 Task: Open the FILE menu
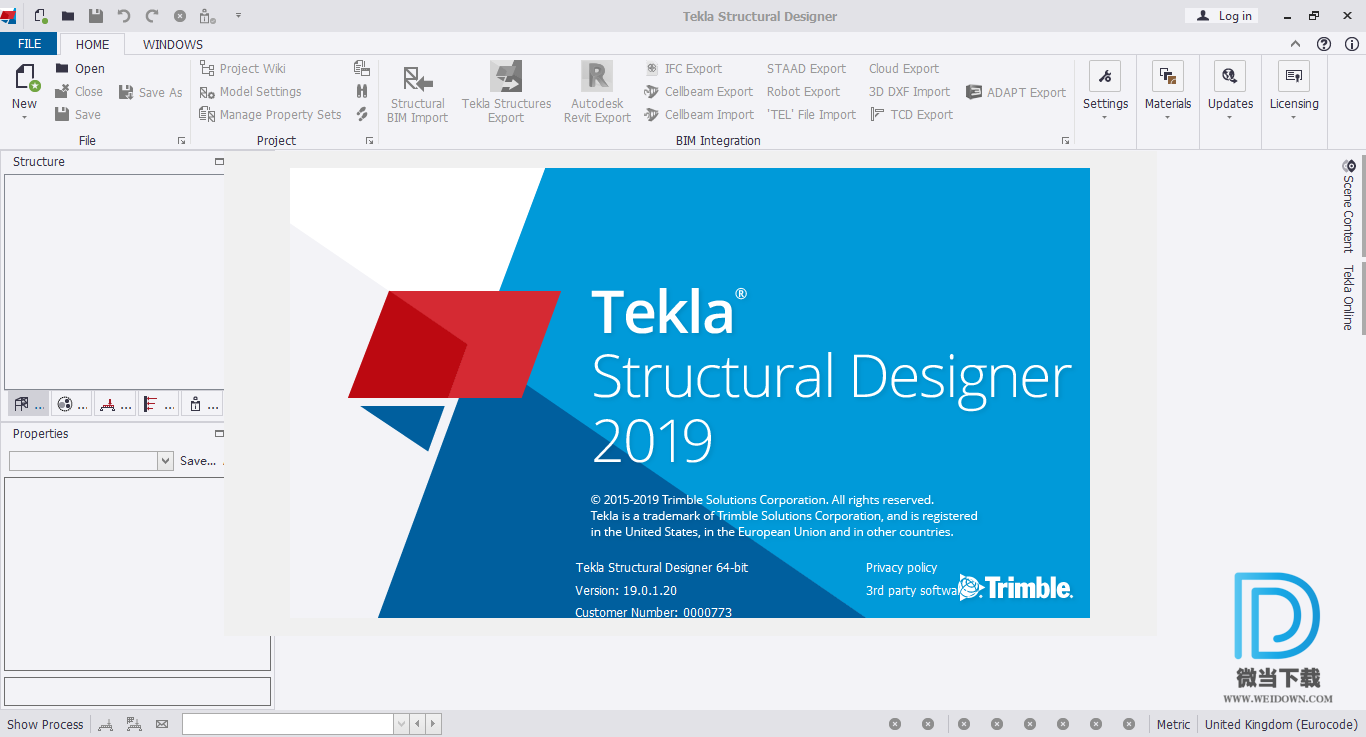click(x=29, y=44)
